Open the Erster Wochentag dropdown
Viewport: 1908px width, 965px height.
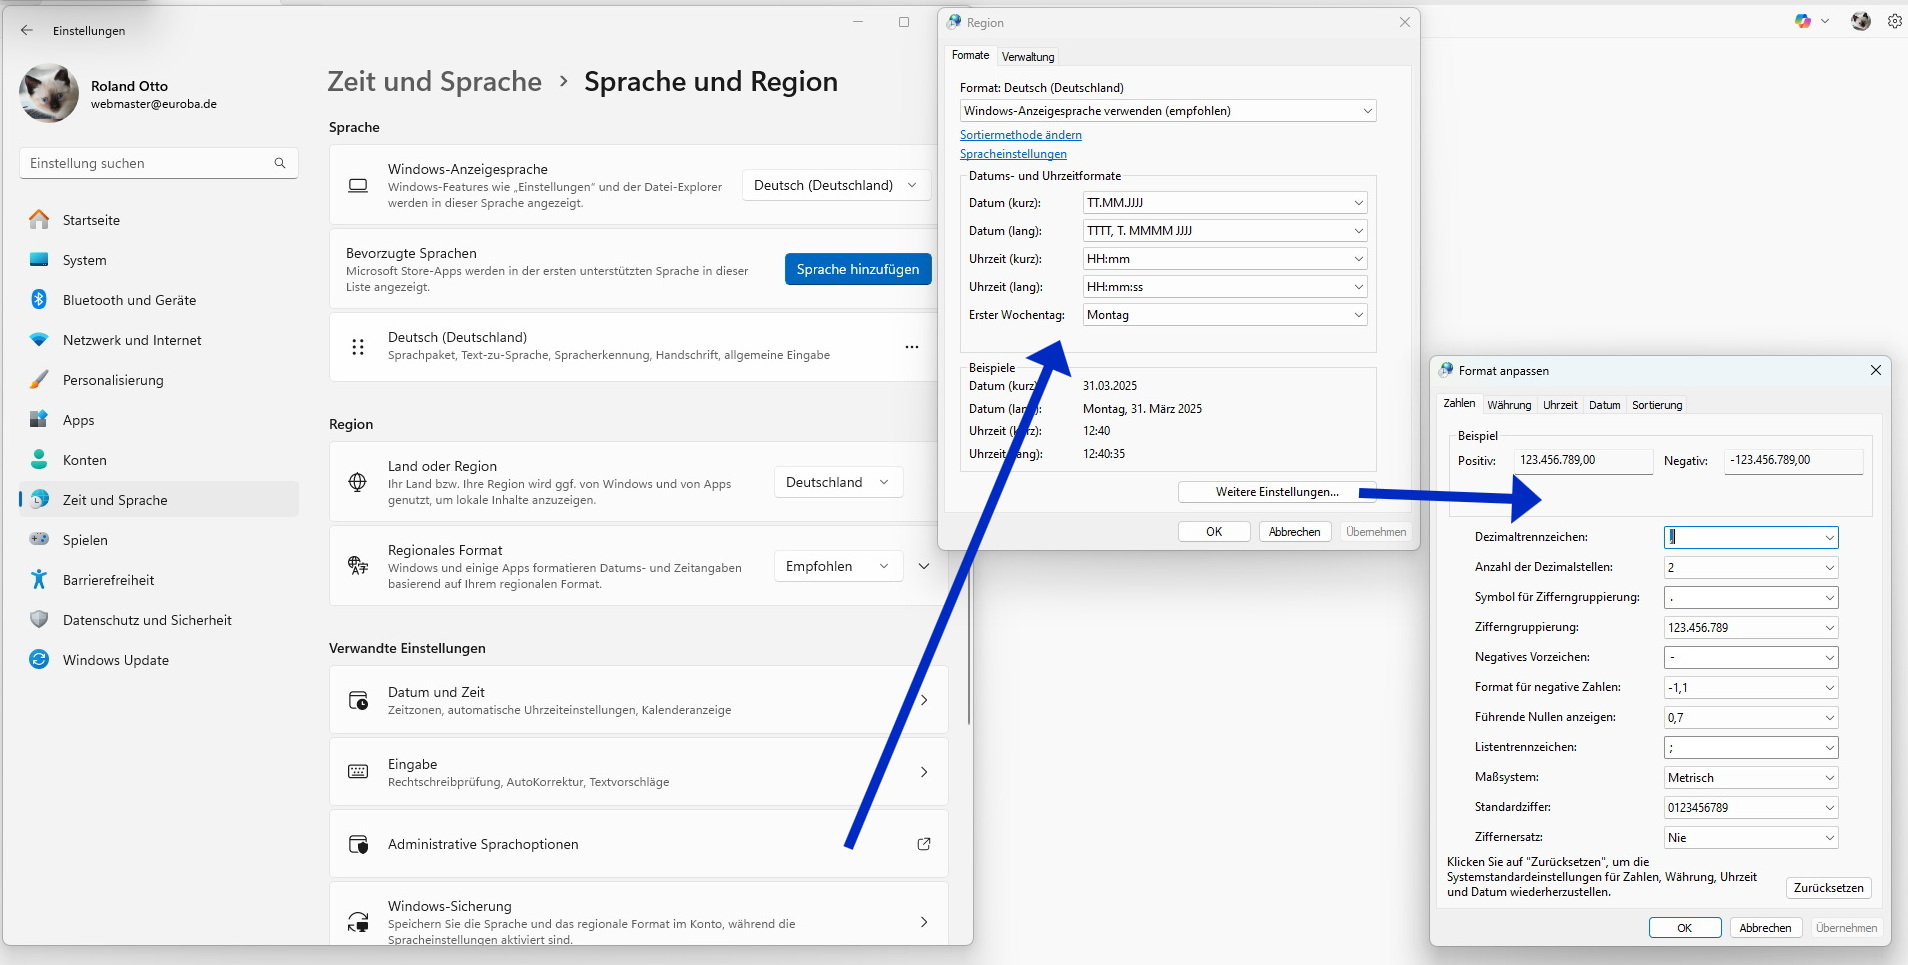pyautogui.click(x=1358, y=315)
